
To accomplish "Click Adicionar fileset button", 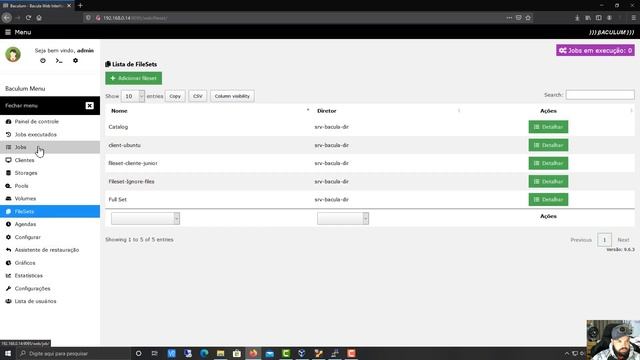I will coord(133,78).
